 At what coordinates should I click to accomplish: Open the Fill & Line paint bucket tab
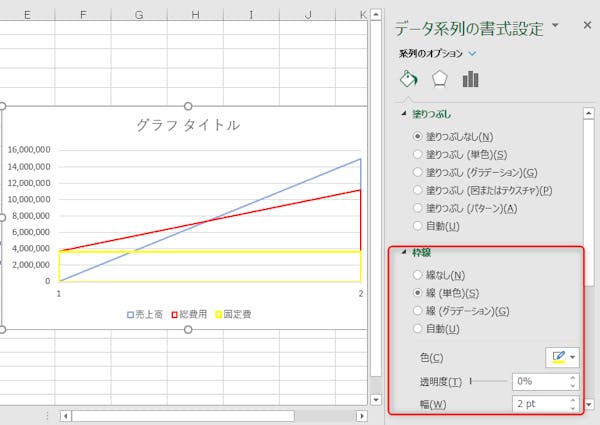(x=407, y=80)
